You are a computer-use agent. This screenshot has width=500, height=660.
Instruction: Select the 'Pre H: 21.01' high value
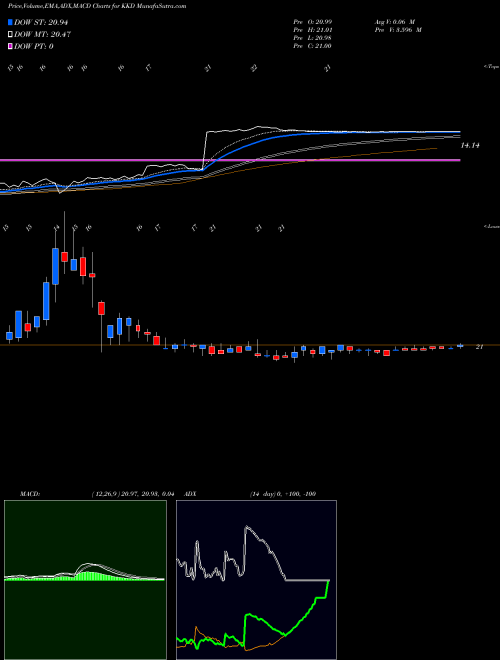coord(312,30)
